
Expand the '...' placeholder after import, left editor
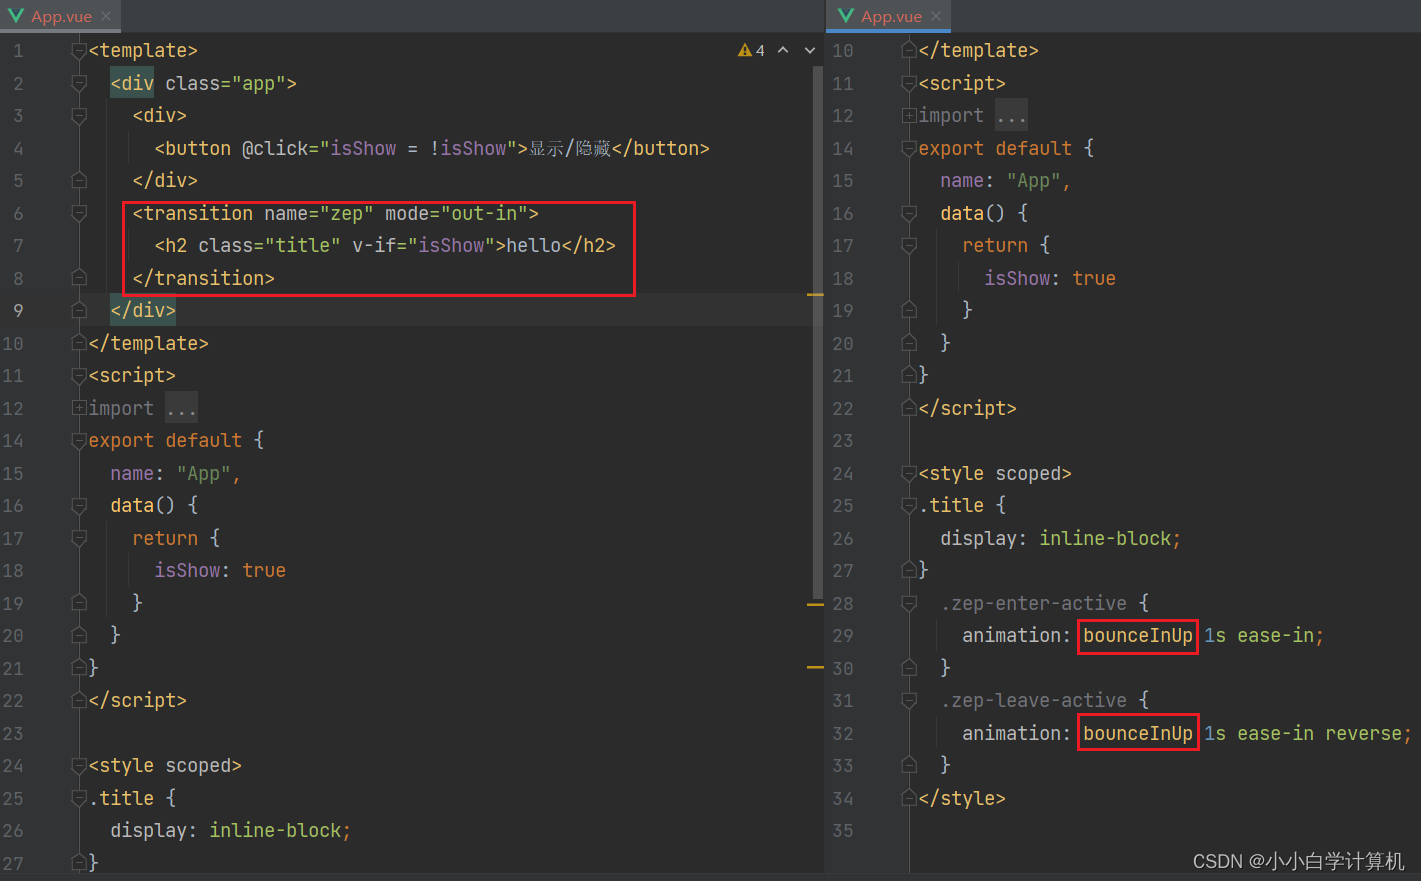(x=182, y=408)
